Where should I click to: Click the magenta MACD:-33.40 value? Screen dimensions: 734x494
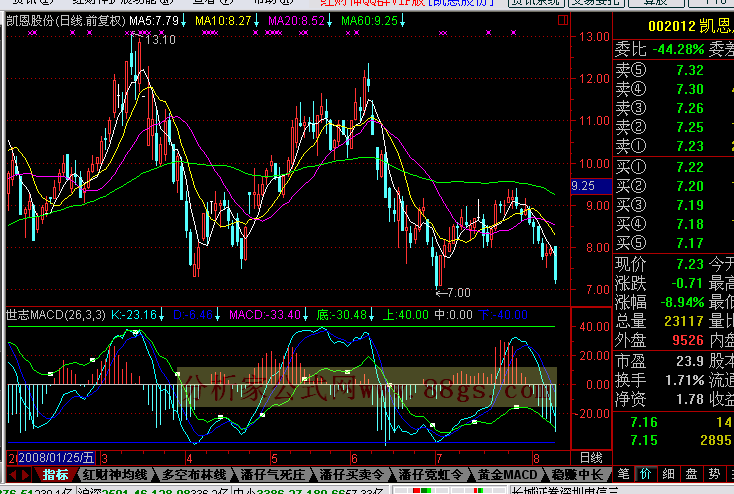pos(265,315)
